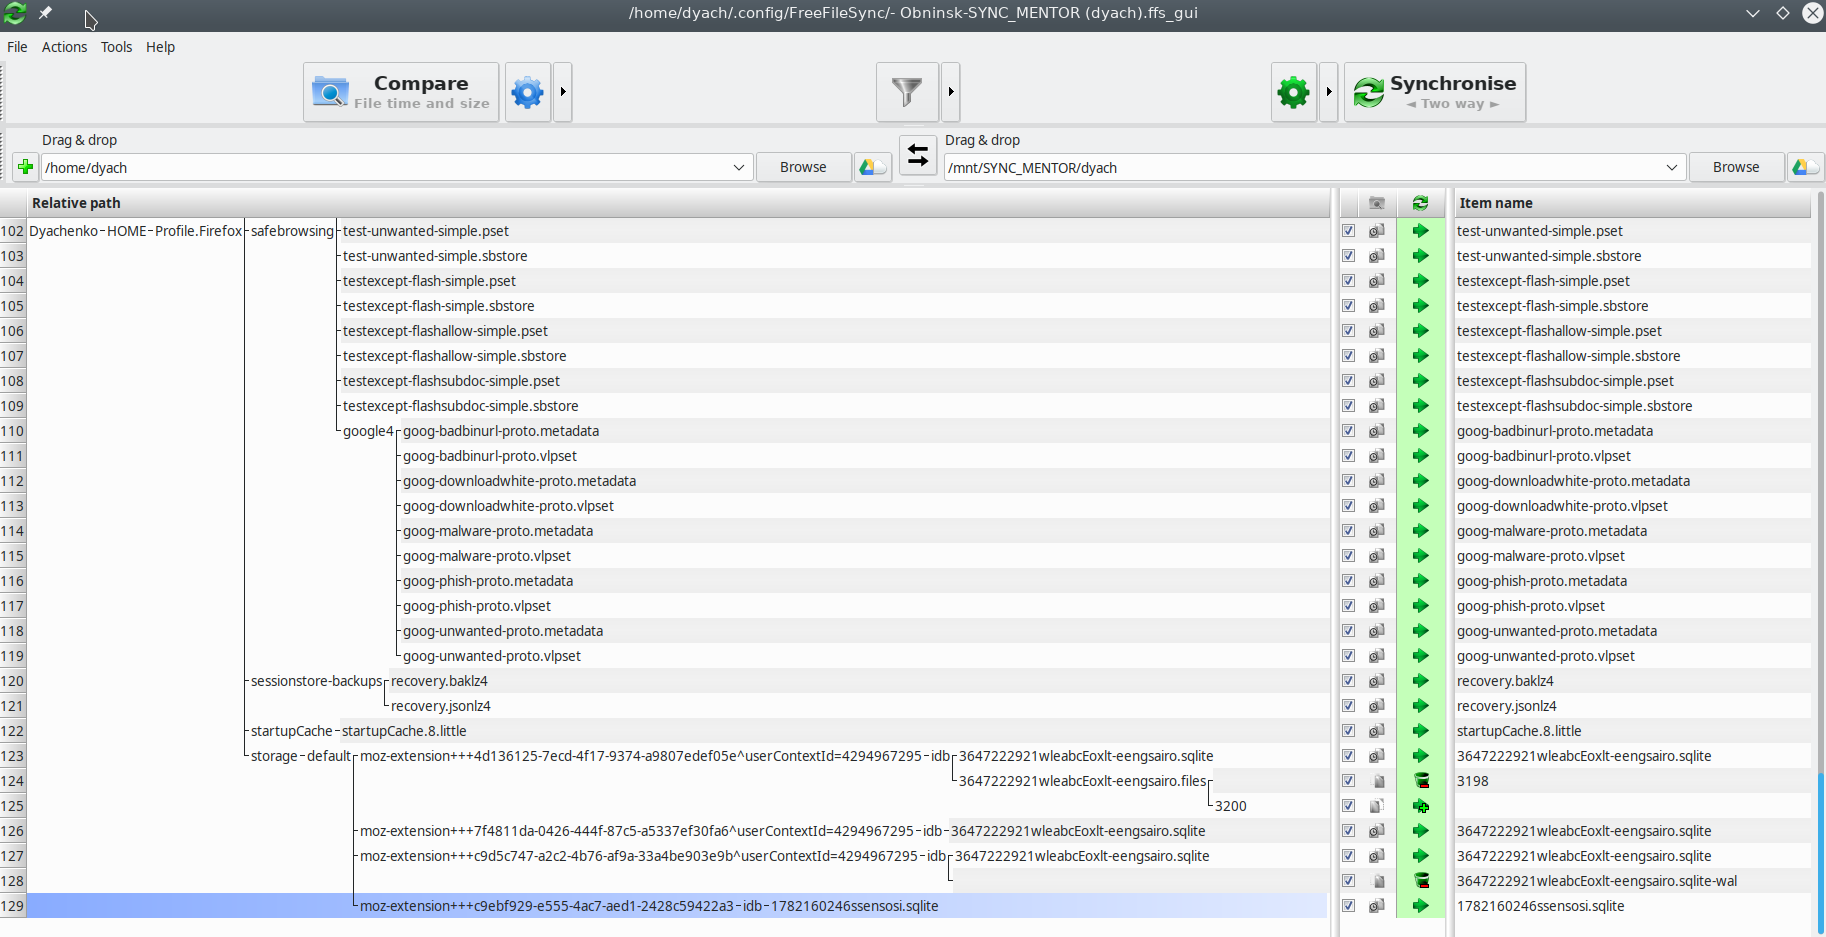The height and width of the screenshot is (937, 1826).
Task: Toggle checkbox on row 124 (3198)
Action: [x=1348, y=781]
